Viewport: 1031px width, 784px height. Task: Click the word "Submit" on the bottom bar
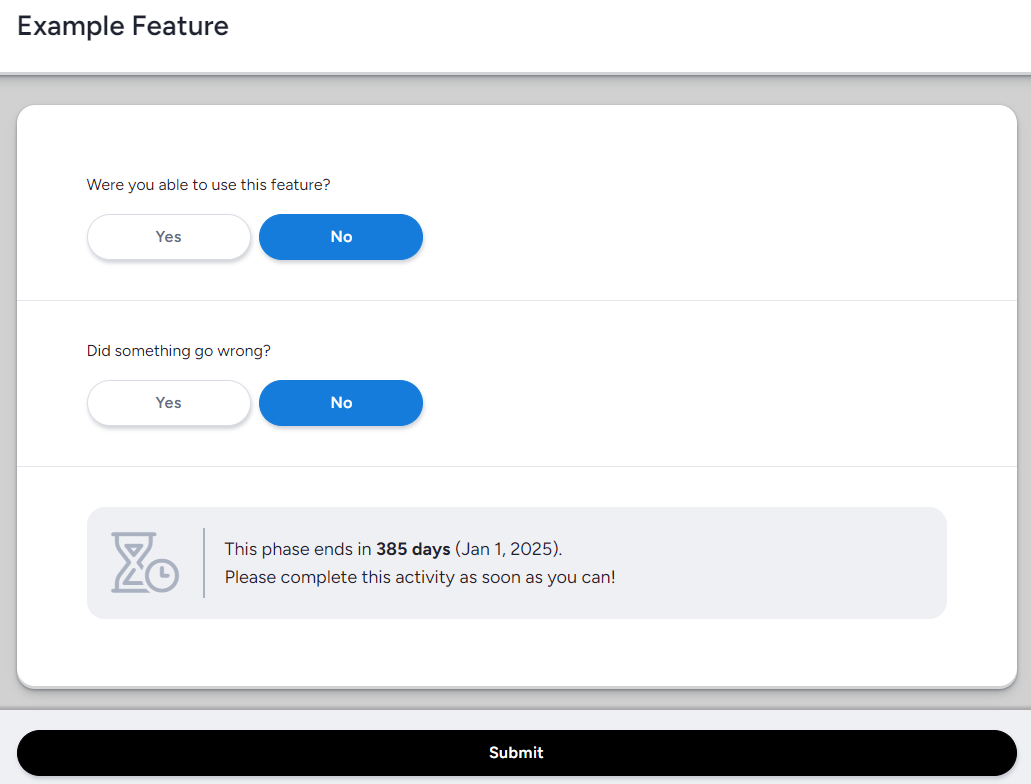[x=516, y=753]
